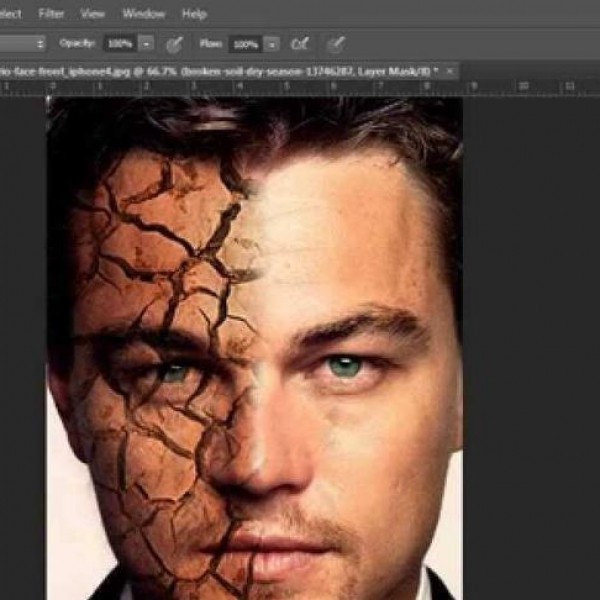Click the Flow 100% value field

coord(245,44)
